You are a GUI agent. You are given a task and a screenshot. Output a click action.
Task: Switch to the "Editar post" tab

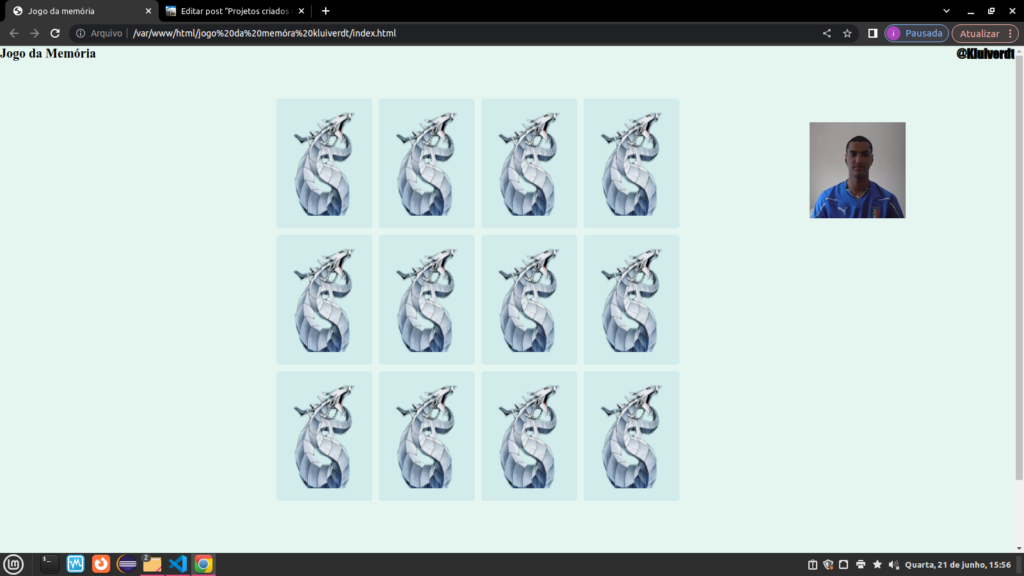(235, 11)
